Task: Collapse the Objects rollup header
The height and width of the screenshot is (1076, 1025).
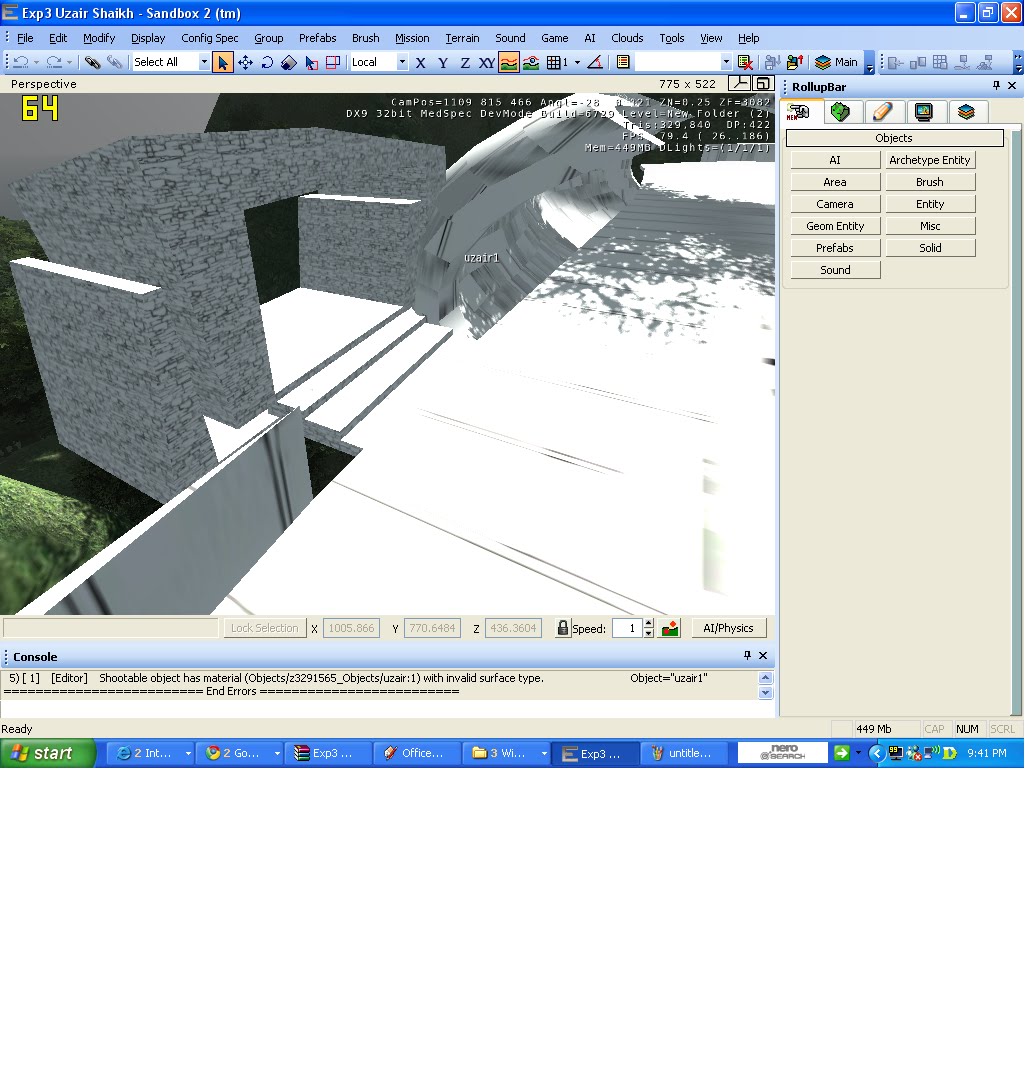Action: [x=895, y=138]
